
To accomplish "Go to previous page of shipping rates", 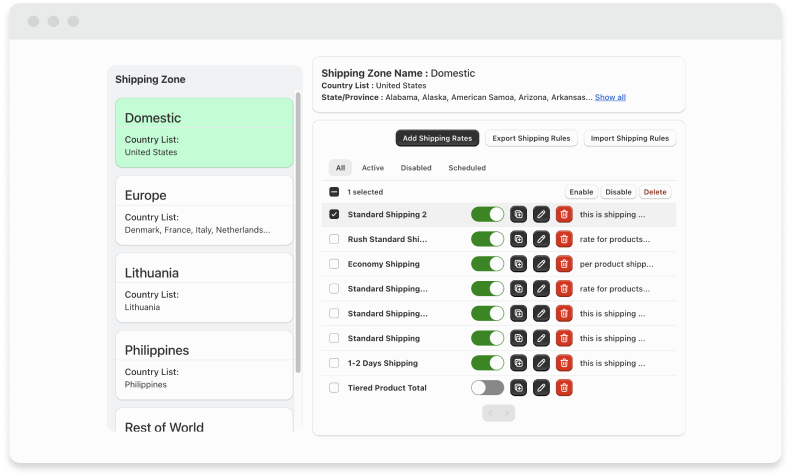I will 490,413.
